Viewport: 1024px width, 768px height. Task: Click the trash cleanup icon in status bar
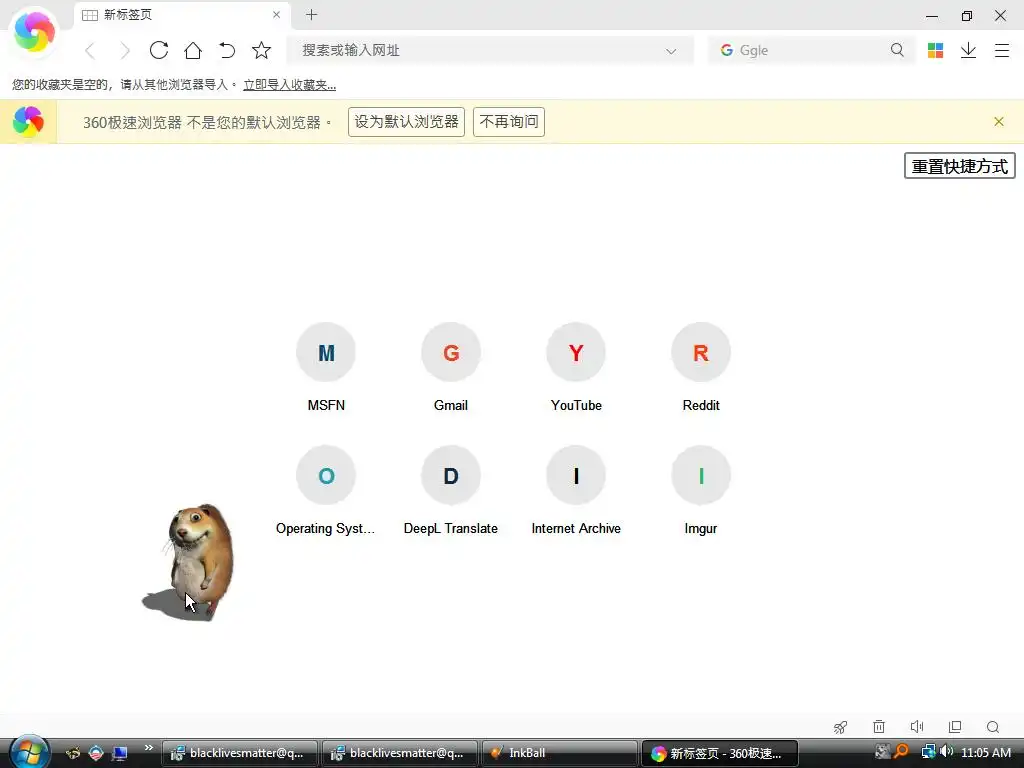879,727
